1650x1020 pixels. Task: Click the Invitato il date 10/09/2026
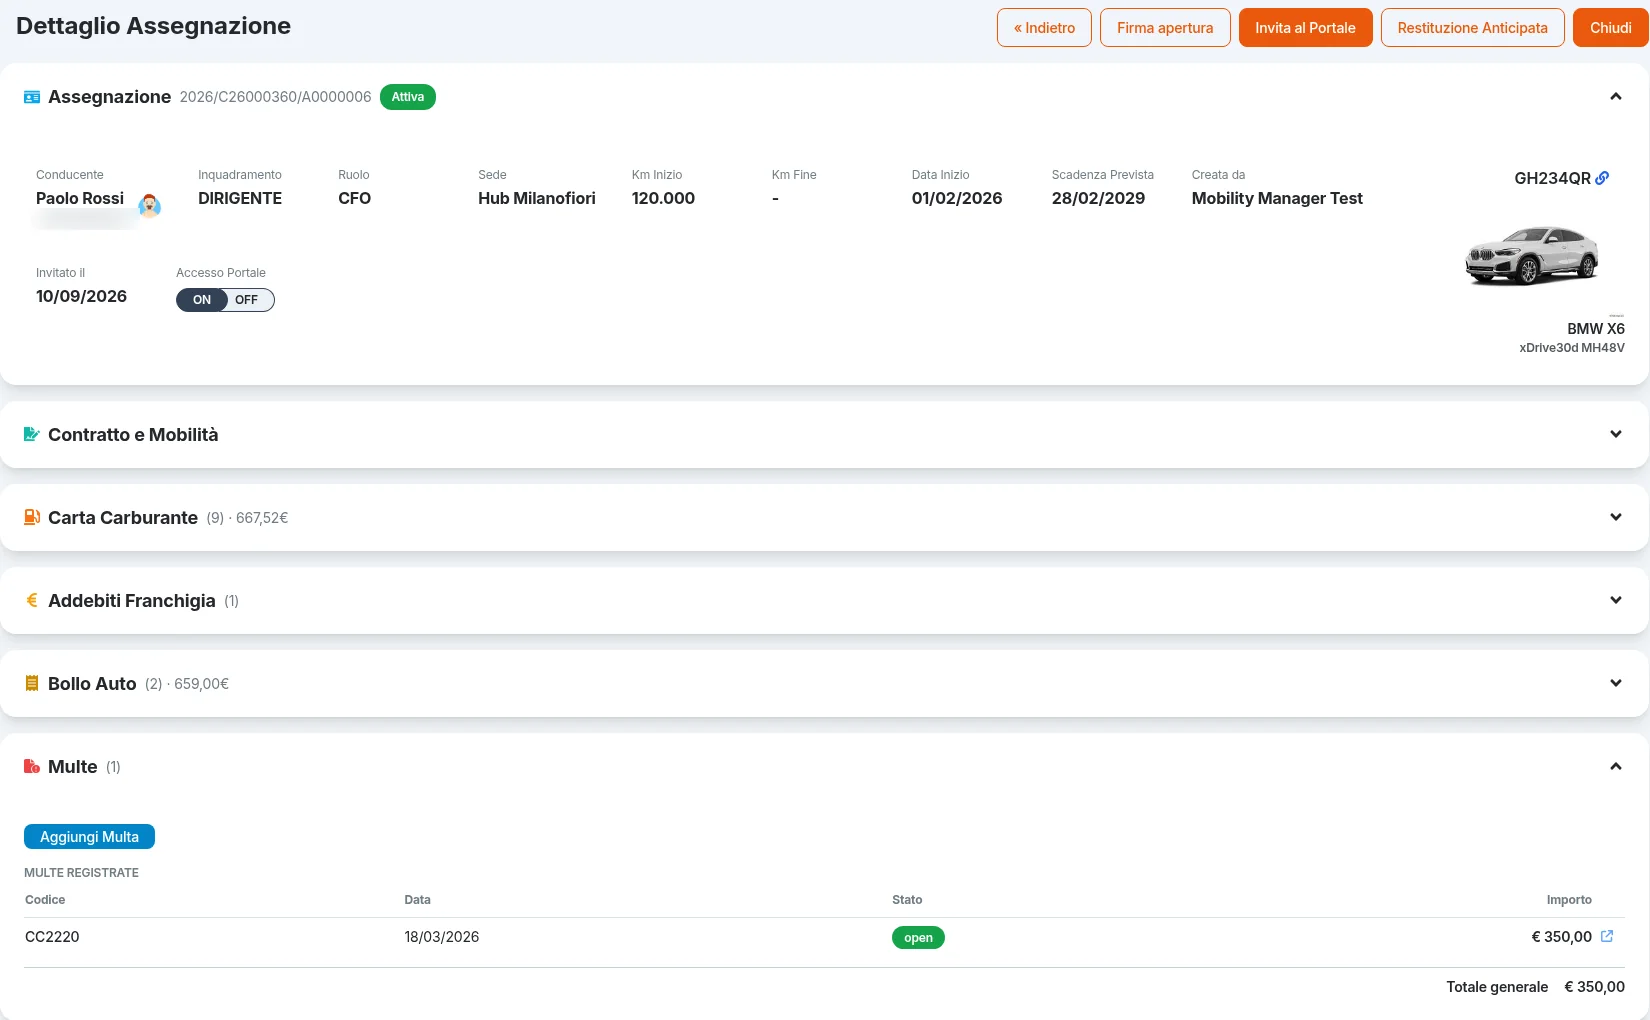pos(81,296)
